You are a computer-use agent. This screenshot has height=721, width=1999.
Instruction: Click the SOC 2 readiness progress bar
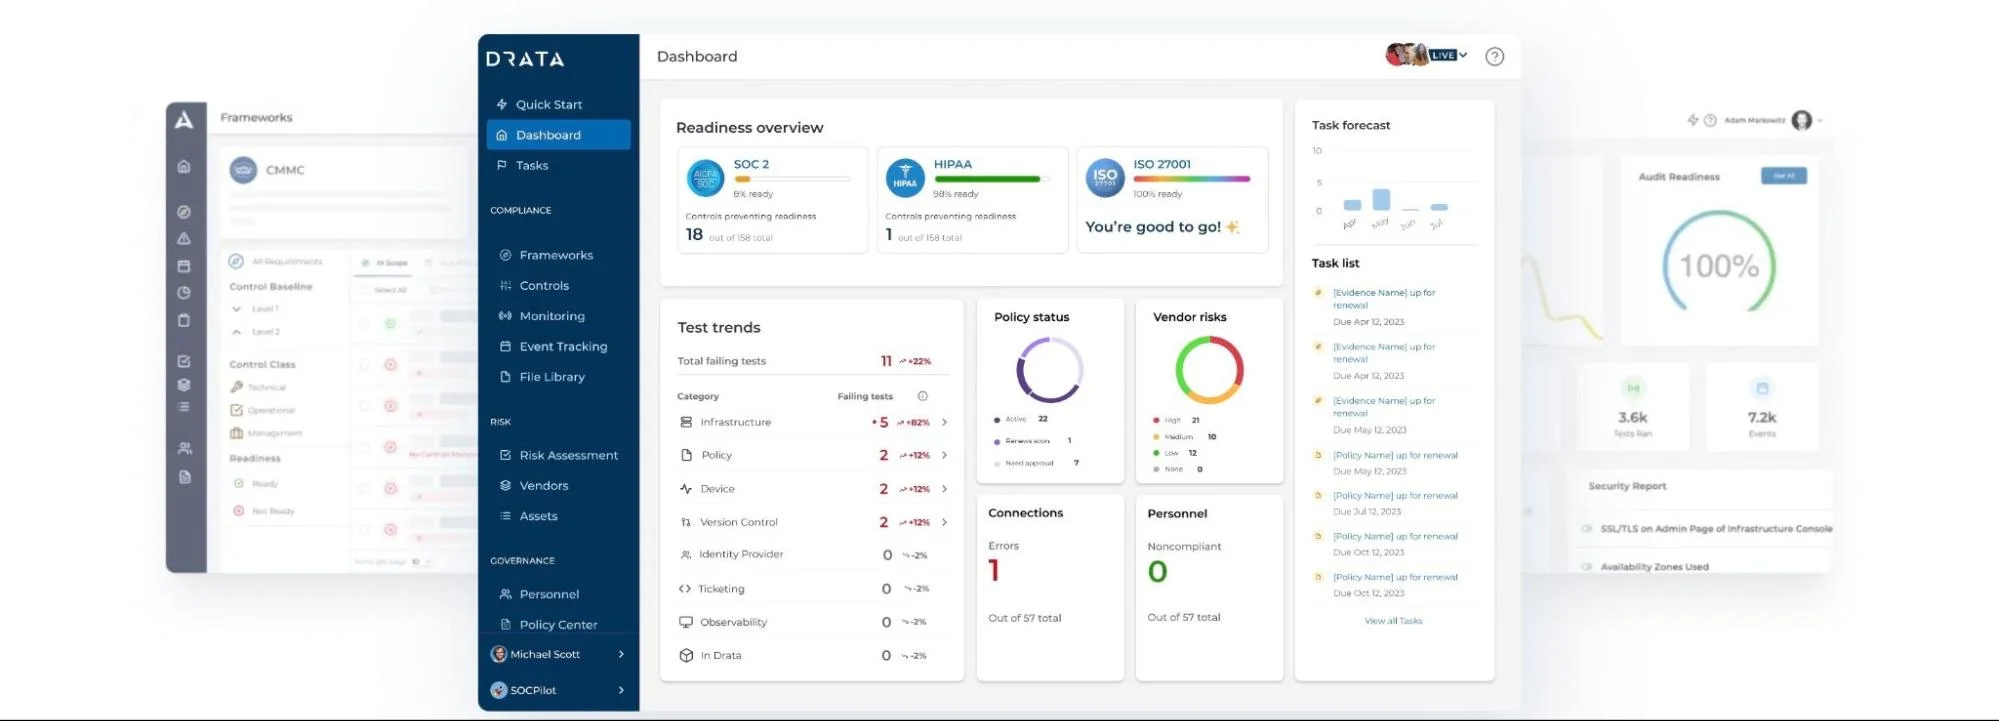tap(792, 179)
